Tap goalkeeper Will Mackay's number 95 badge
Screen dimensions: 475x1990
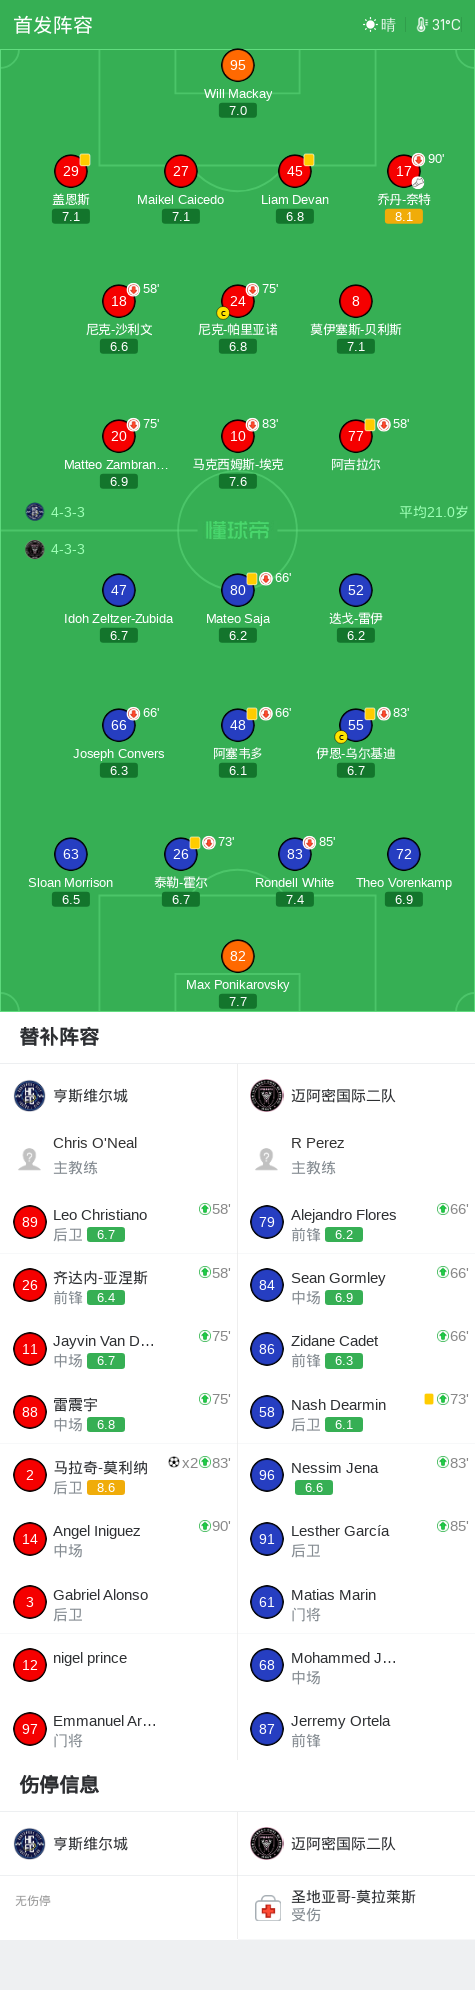[x=238, y=65]
